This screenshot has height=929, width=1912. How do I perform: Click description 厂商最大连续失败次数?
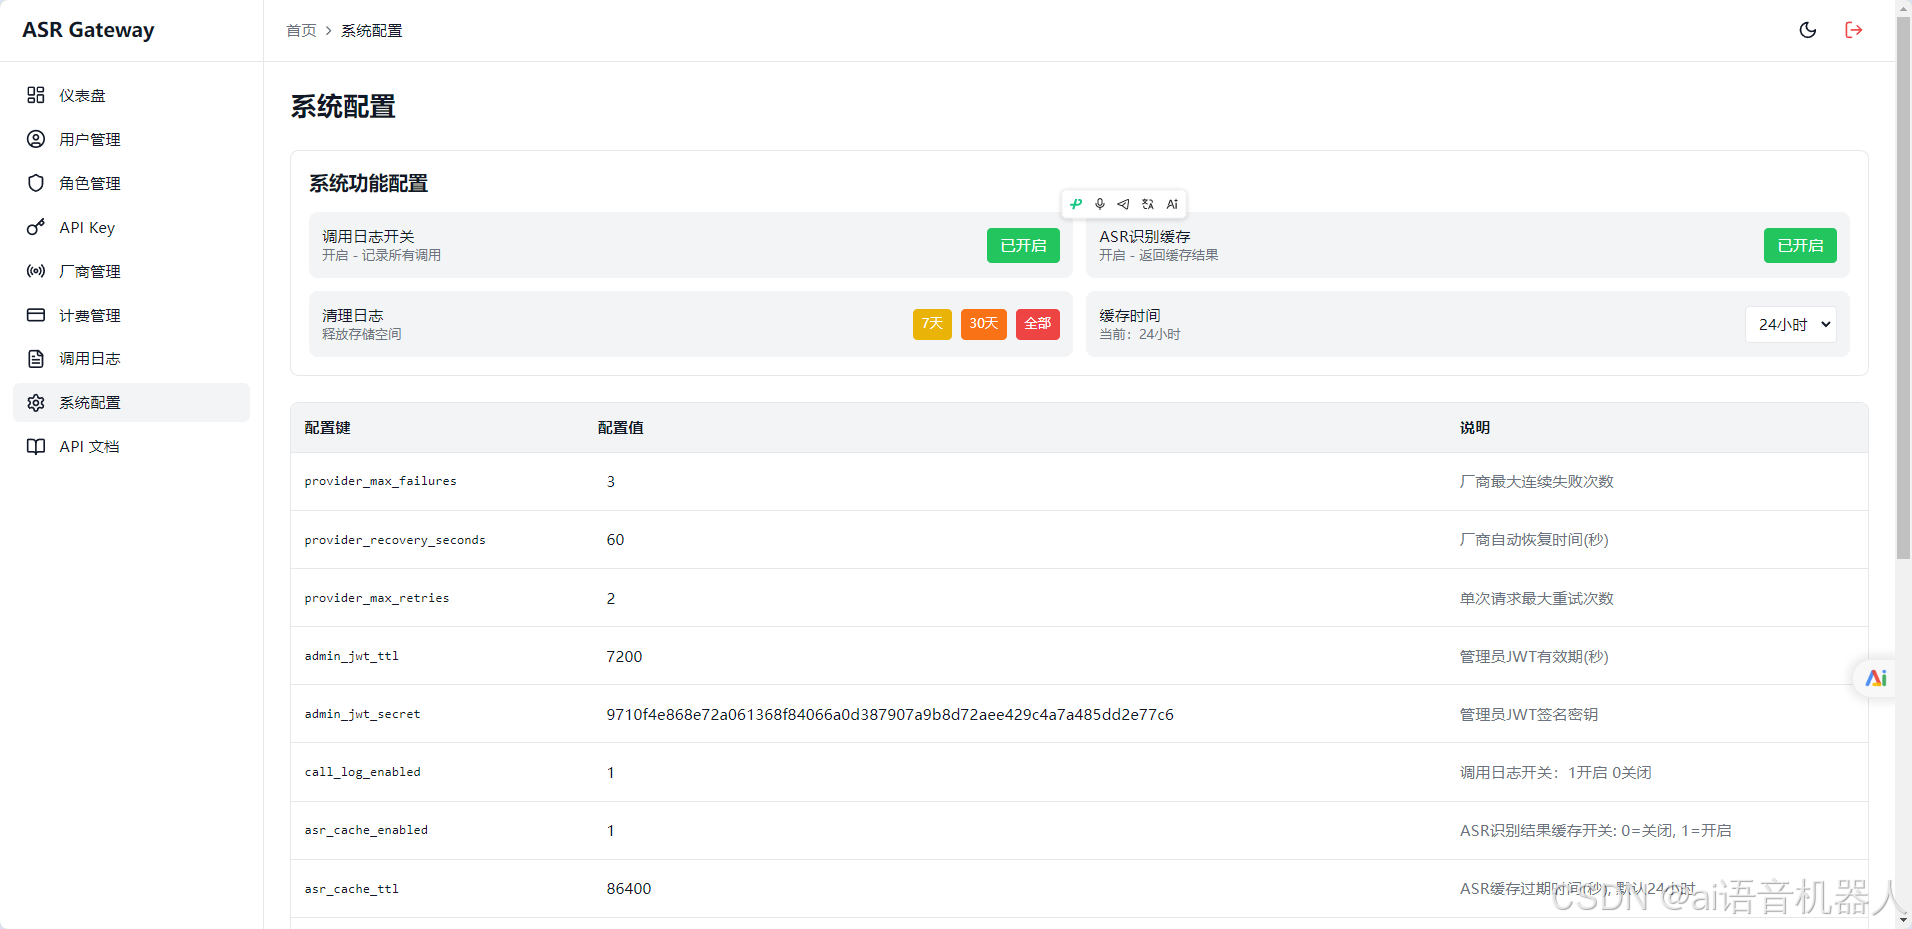[1537, 482]
